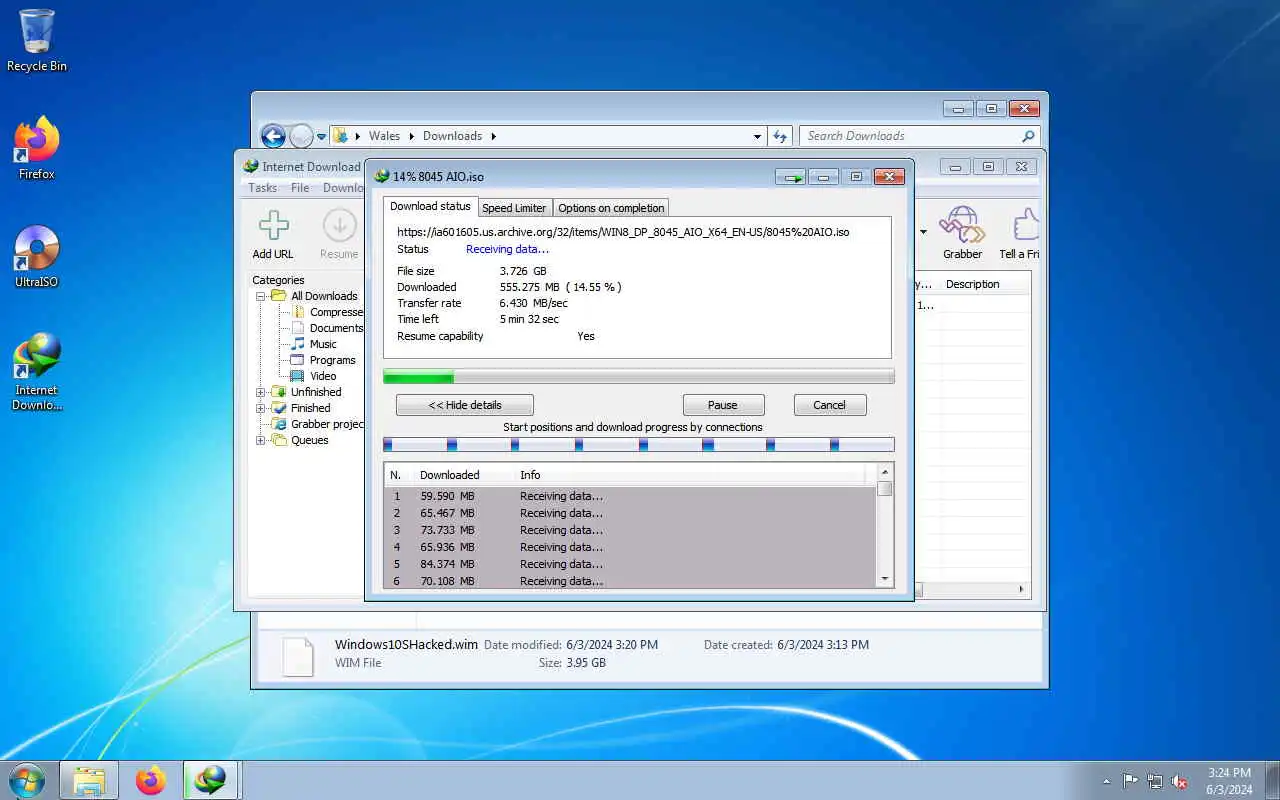Select connection row 1 with 59.590 MB

click(x=630, y=496)
